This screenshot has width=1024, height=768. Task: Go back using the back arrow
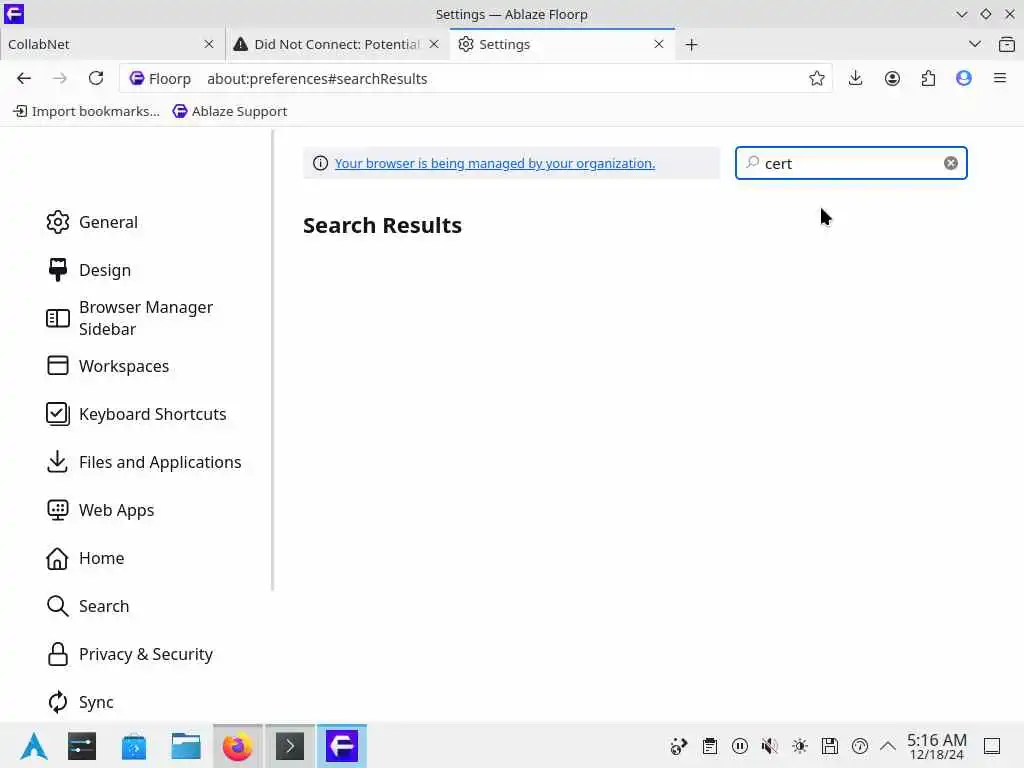coord(24,78)
